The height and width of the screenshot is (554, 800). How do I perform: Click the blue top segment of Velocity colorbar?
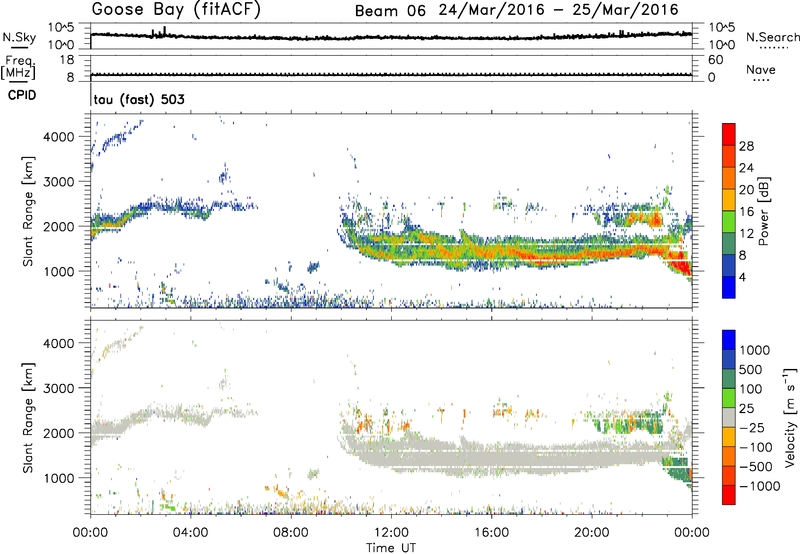click(729, 339)
